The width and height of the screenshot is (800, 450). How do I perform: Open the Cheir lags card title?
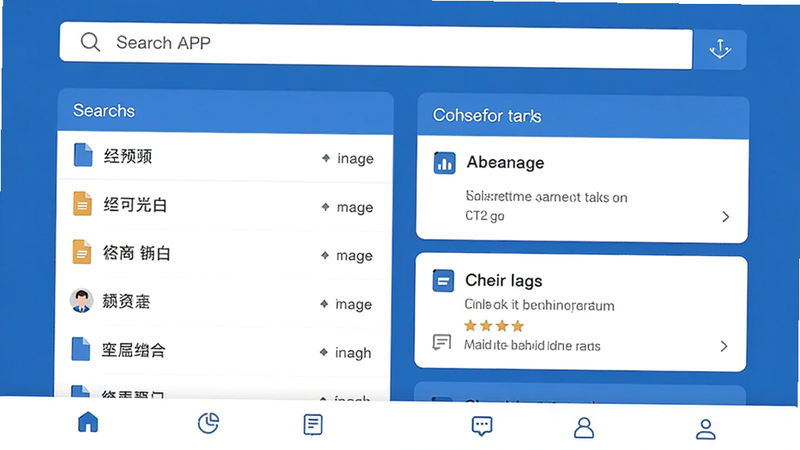point(504,281)
